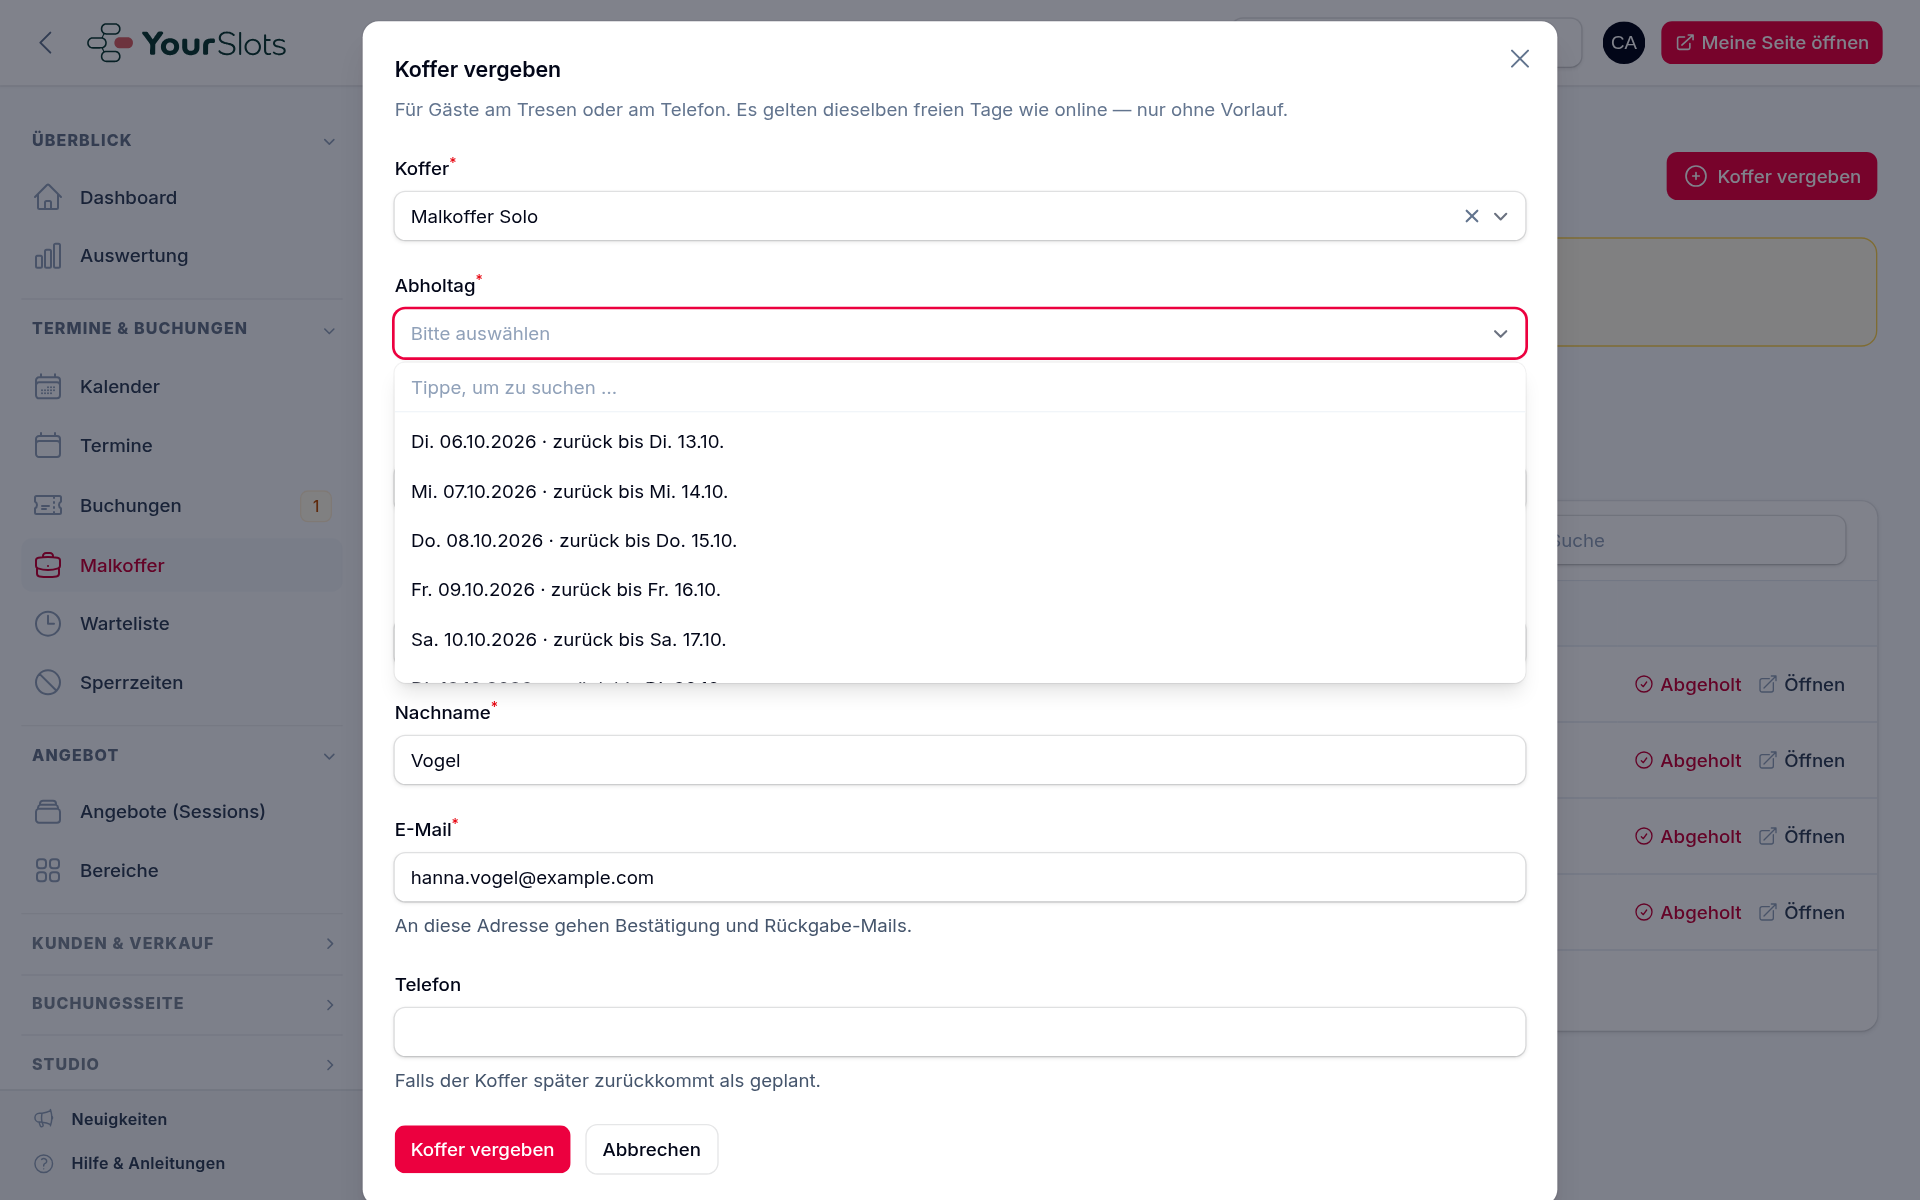Click Koffer vergeben button on background page
The height and width of the screenshot is (1200, 1920).
[1772, 177]
